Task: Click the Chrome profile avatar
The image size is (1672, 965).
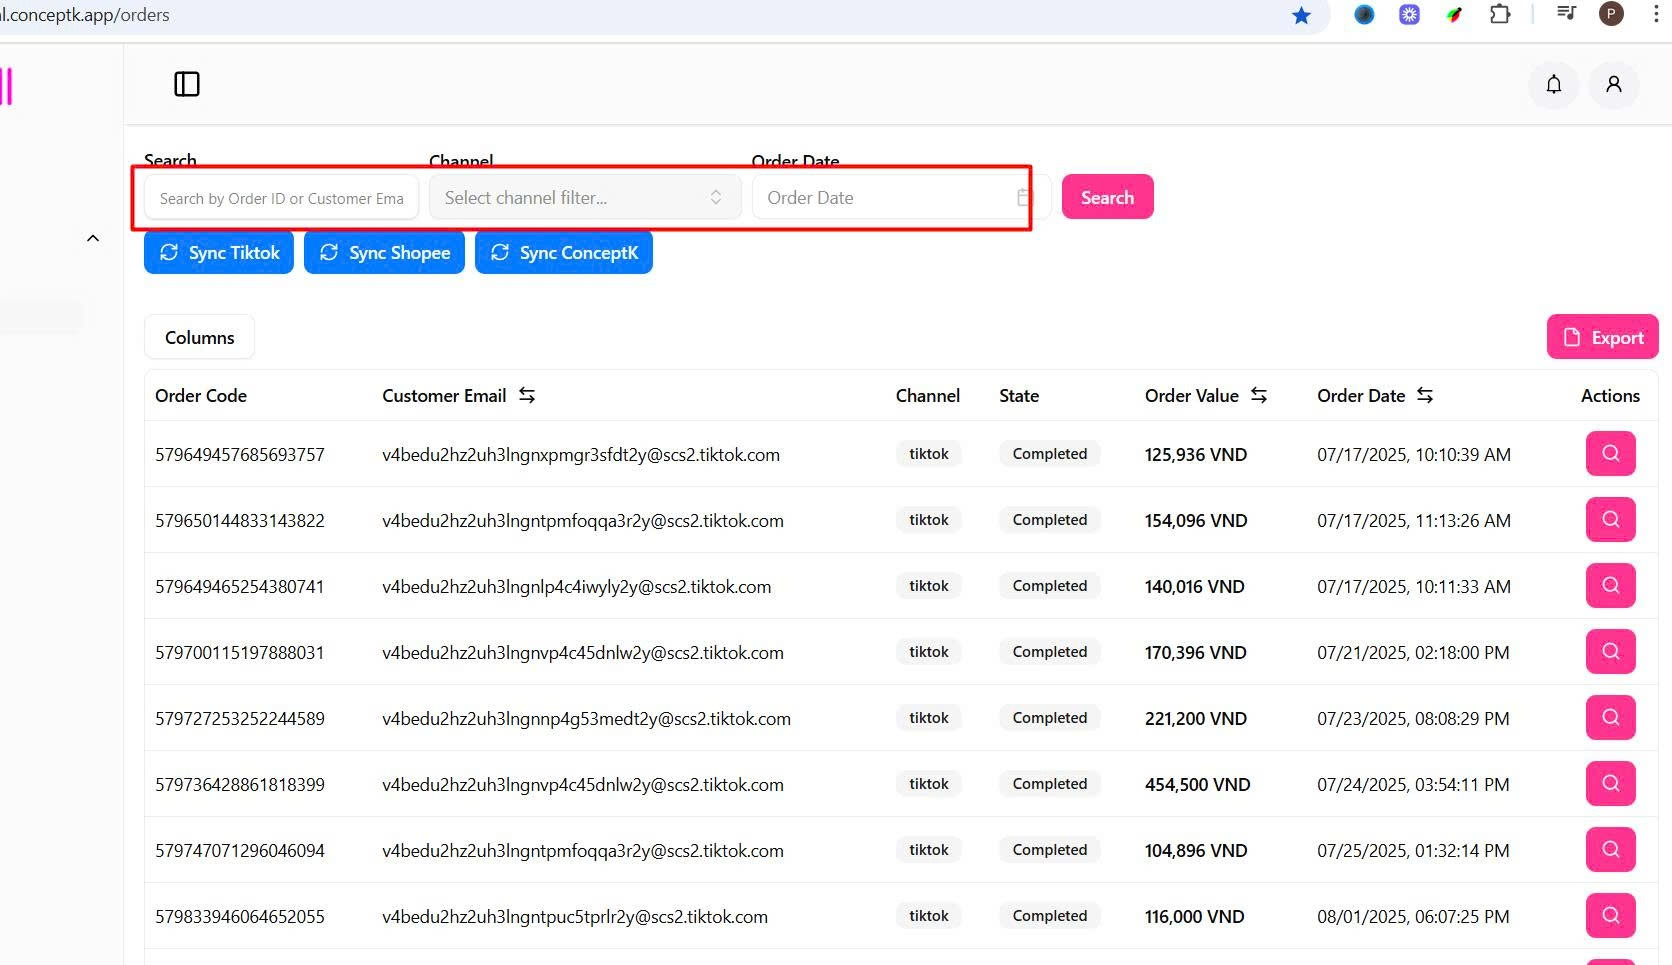Action: click(x=1611, y=14)
